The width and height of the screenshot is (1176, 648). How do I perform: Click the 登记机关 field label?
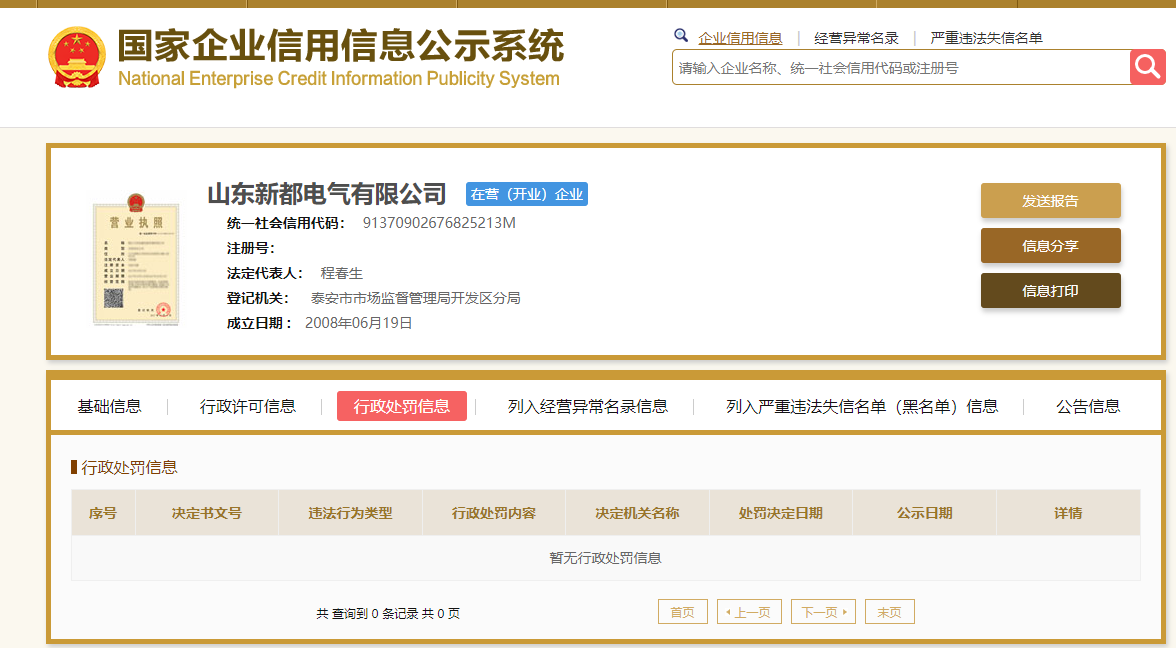pyautogui.click(x=258, y=298)
